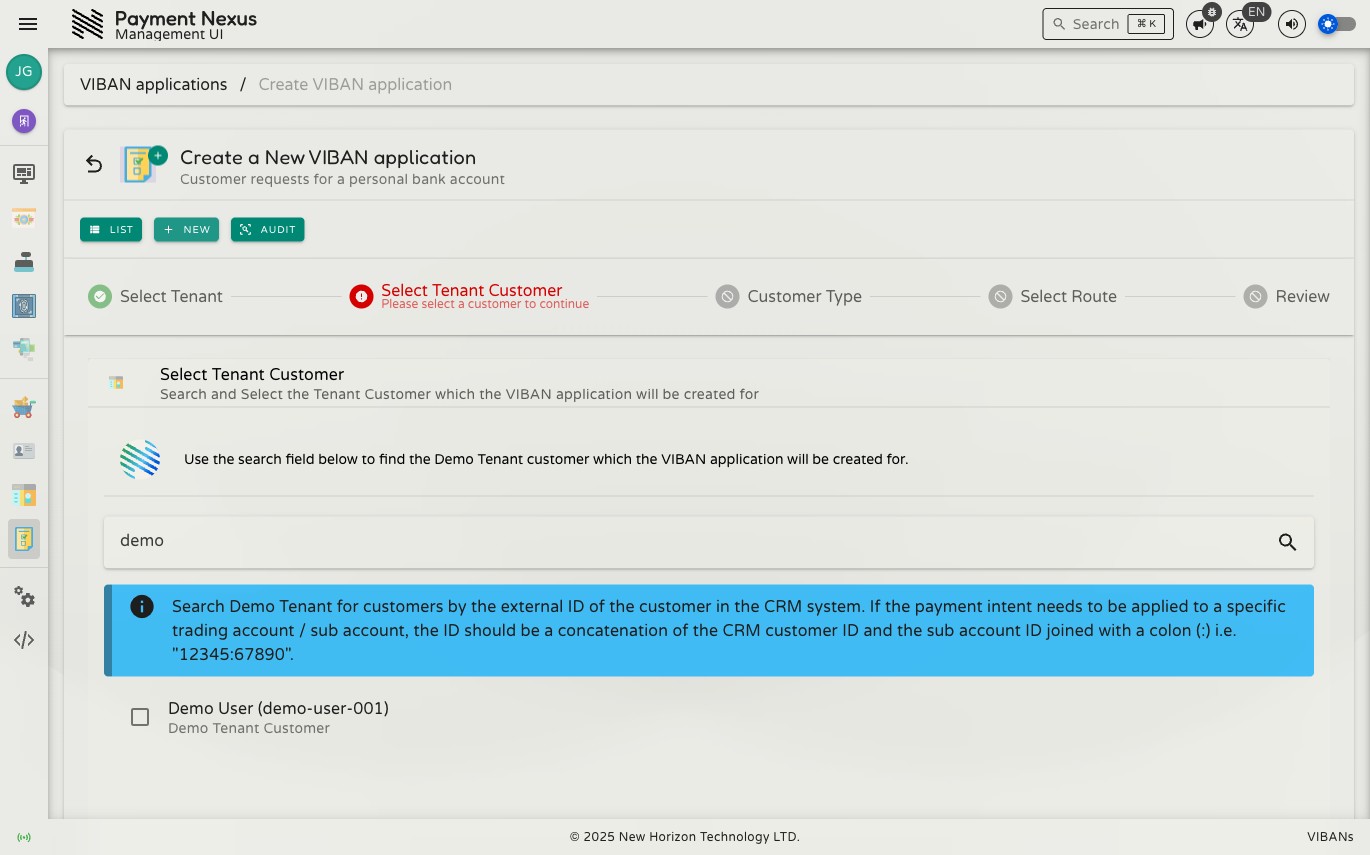
Task: Toggle the light/dark theme switch
Action: [x=1337, y=24]
